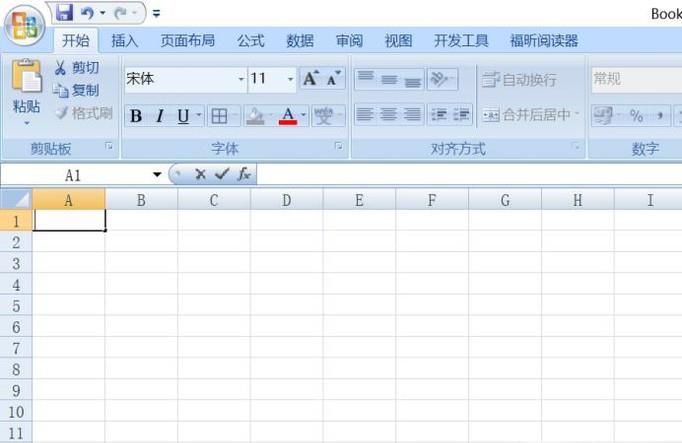
Task: Apply fill color with paint bucket
Action: tap(255, 116)
